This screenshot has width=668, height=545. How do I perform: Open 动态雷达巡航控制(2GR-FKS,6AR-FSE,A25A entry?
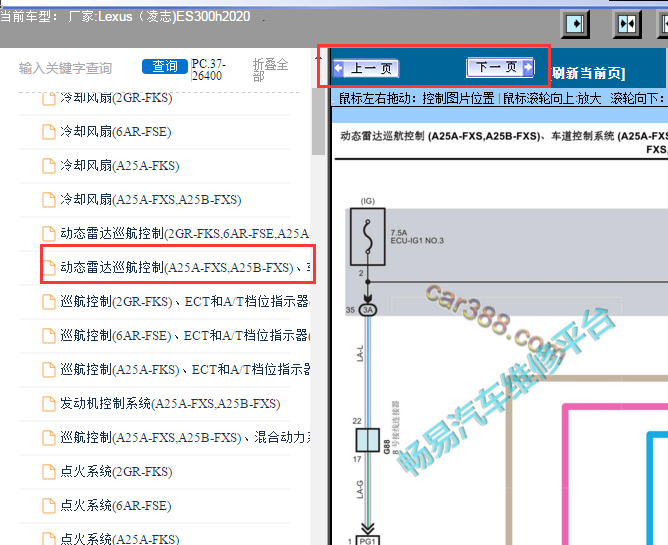coord(184,234)
